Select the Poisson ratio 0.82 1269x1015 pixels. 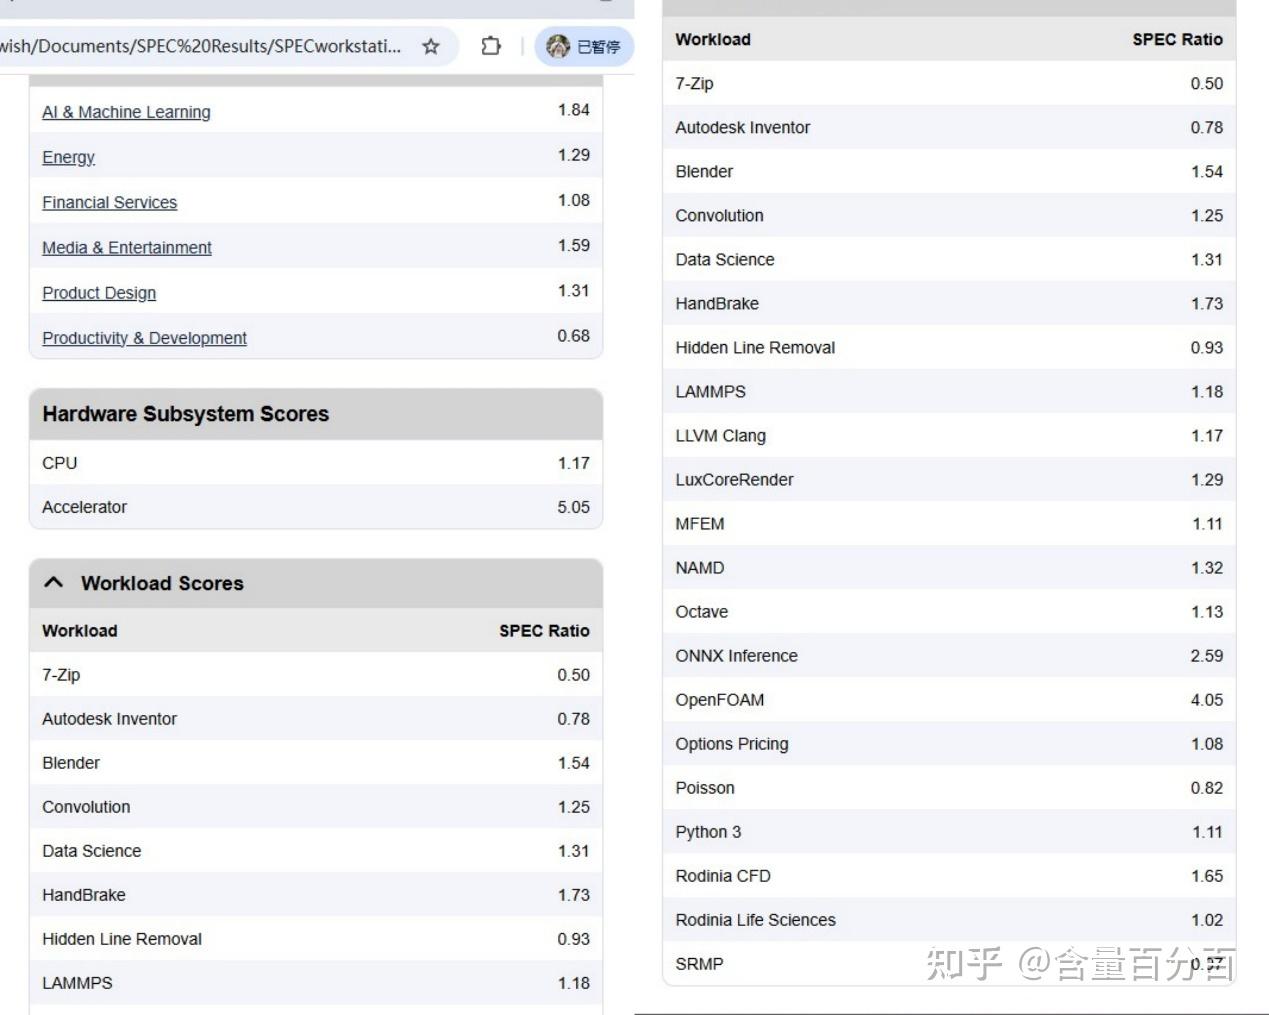1206,788
